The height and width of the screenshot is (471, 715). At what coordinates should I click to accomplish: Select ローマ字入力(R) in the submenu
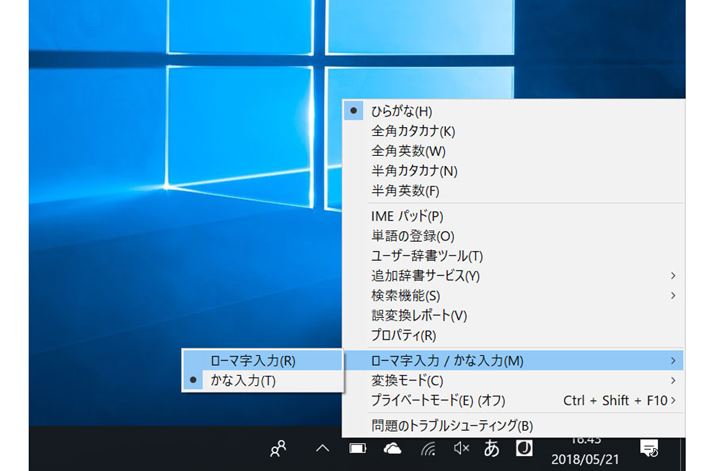[252, 360]
